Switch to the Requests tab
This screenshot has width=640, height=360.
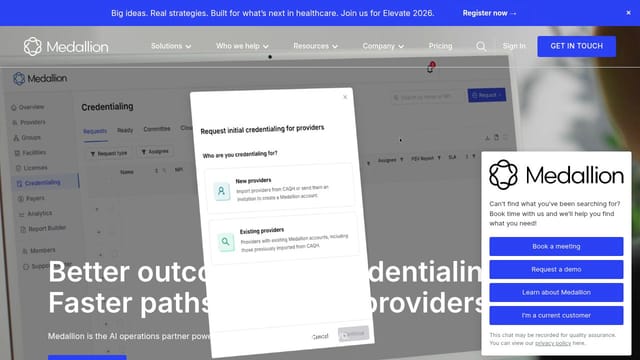(95, 131)
